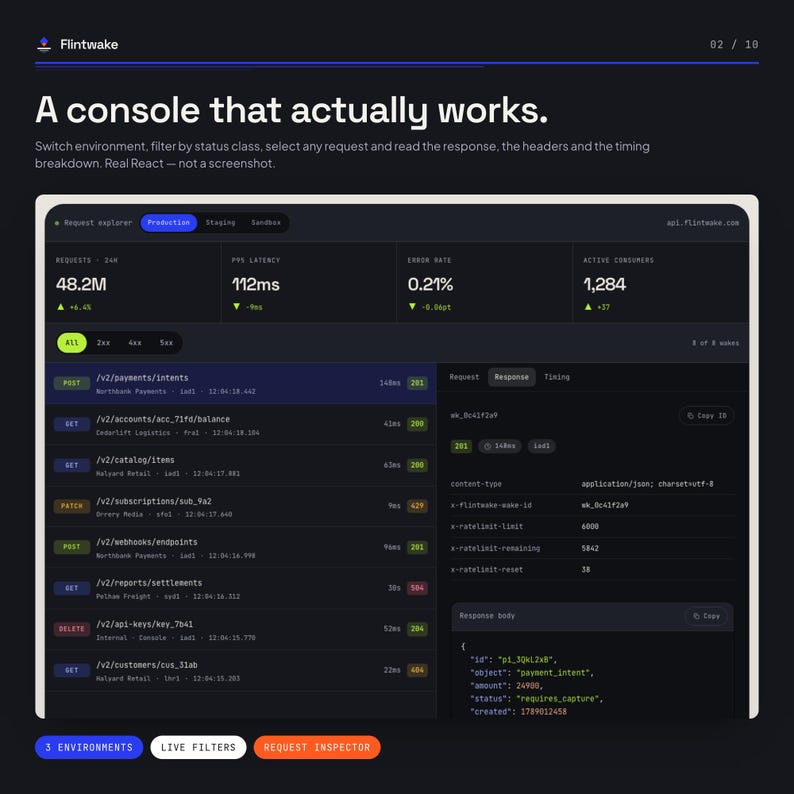794x794 pixels.
Task: Click the up arrow beside +6.4%
Action: pos(61,306)
